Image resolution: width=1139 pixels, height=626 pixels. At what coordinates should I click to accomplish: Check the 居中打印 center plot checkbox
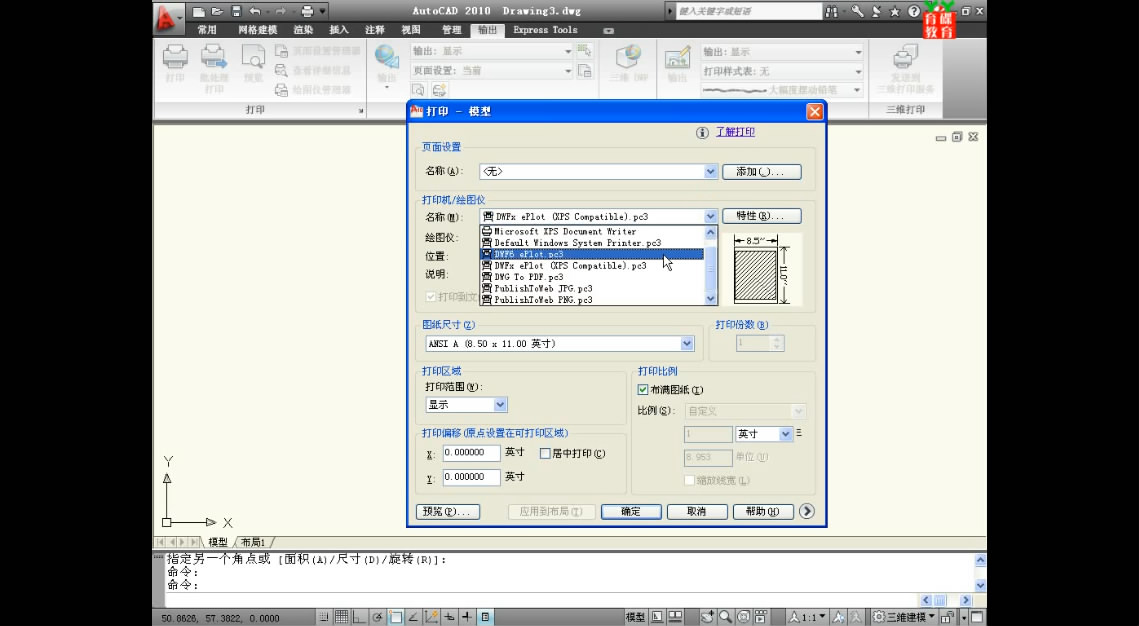pyautogui.click(x=546, y=454)
